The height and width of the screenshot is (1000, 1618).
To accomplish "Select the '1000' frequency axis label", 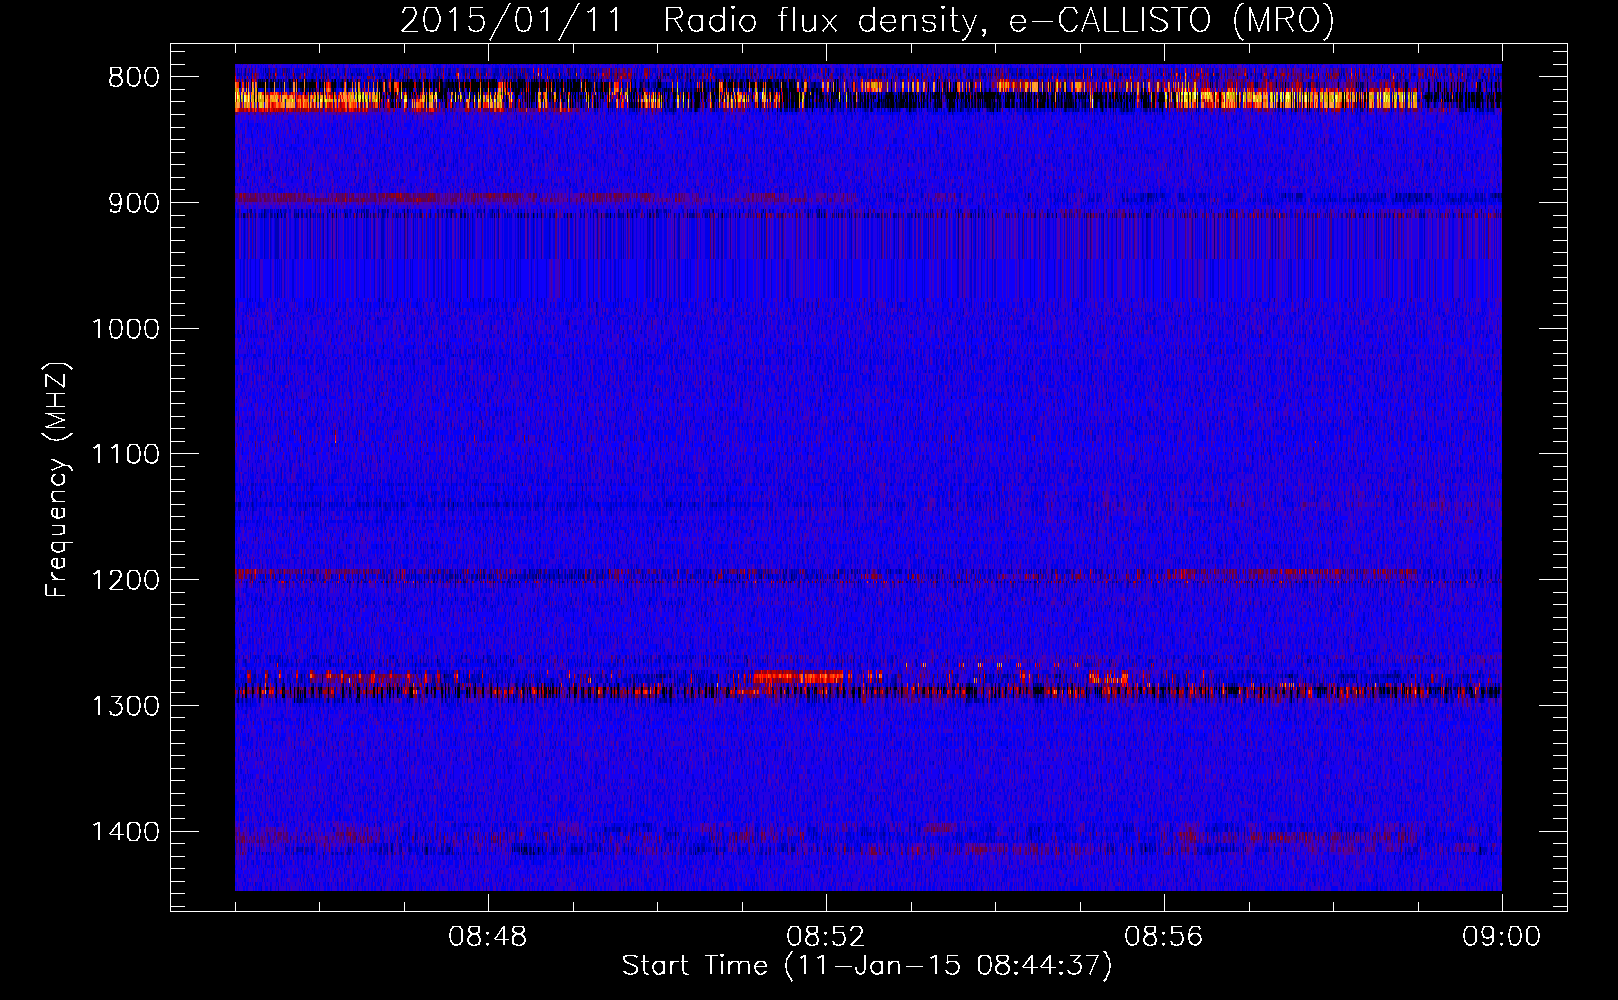I will click(125, 329).
